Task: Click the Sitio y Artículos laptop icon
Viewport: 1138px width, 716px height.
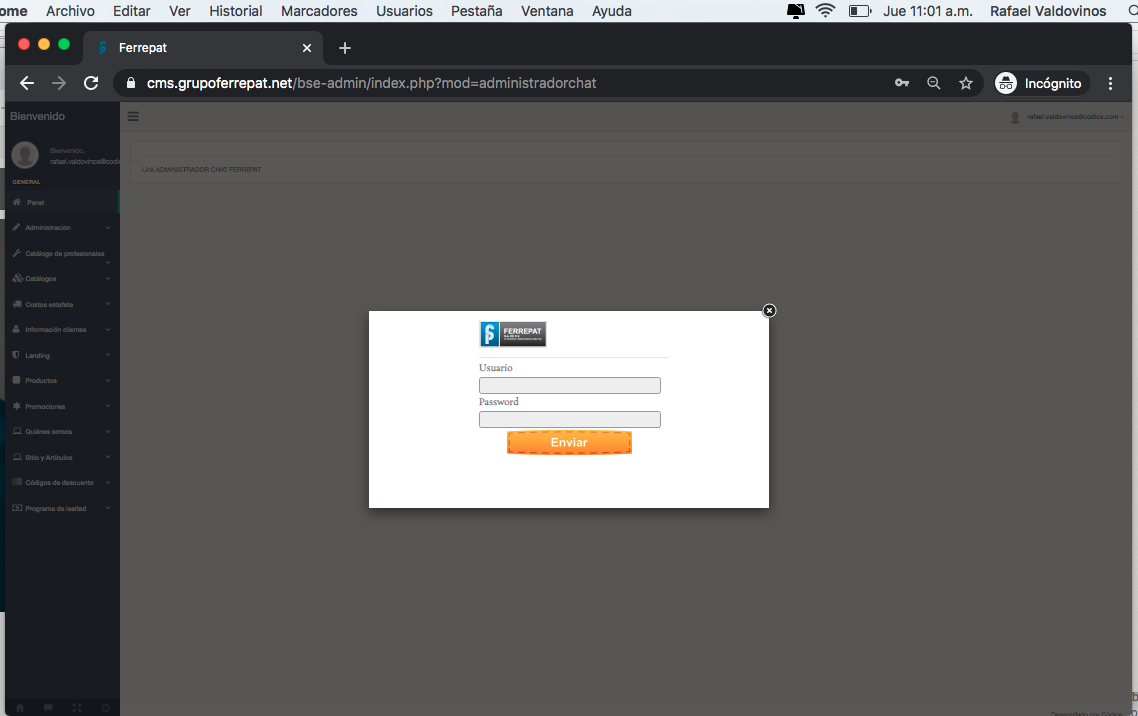Action: [x=17, y=457]
